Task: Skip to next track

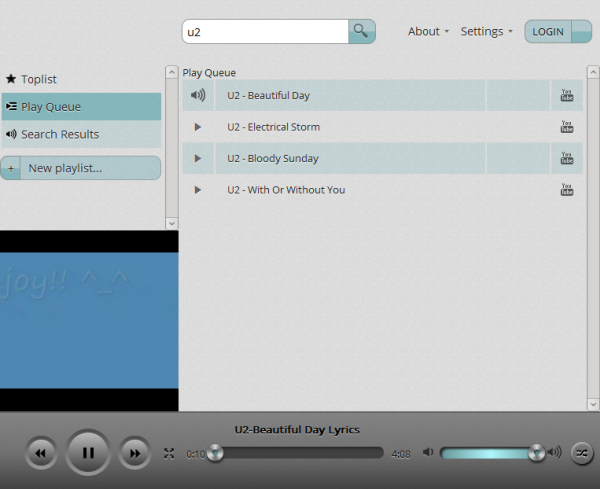Action: (x=135, y=453)
